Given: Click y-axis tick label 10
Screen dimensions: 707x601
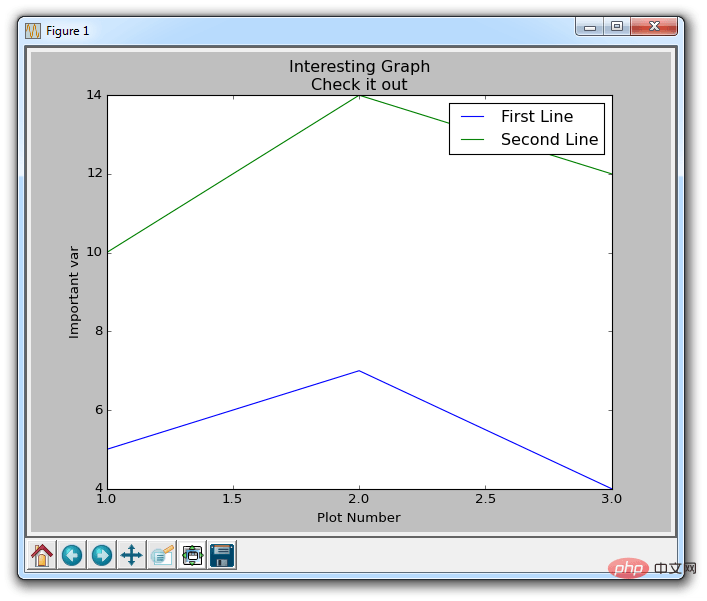Looking at the screenshot, I should click(x=94, y=252).
